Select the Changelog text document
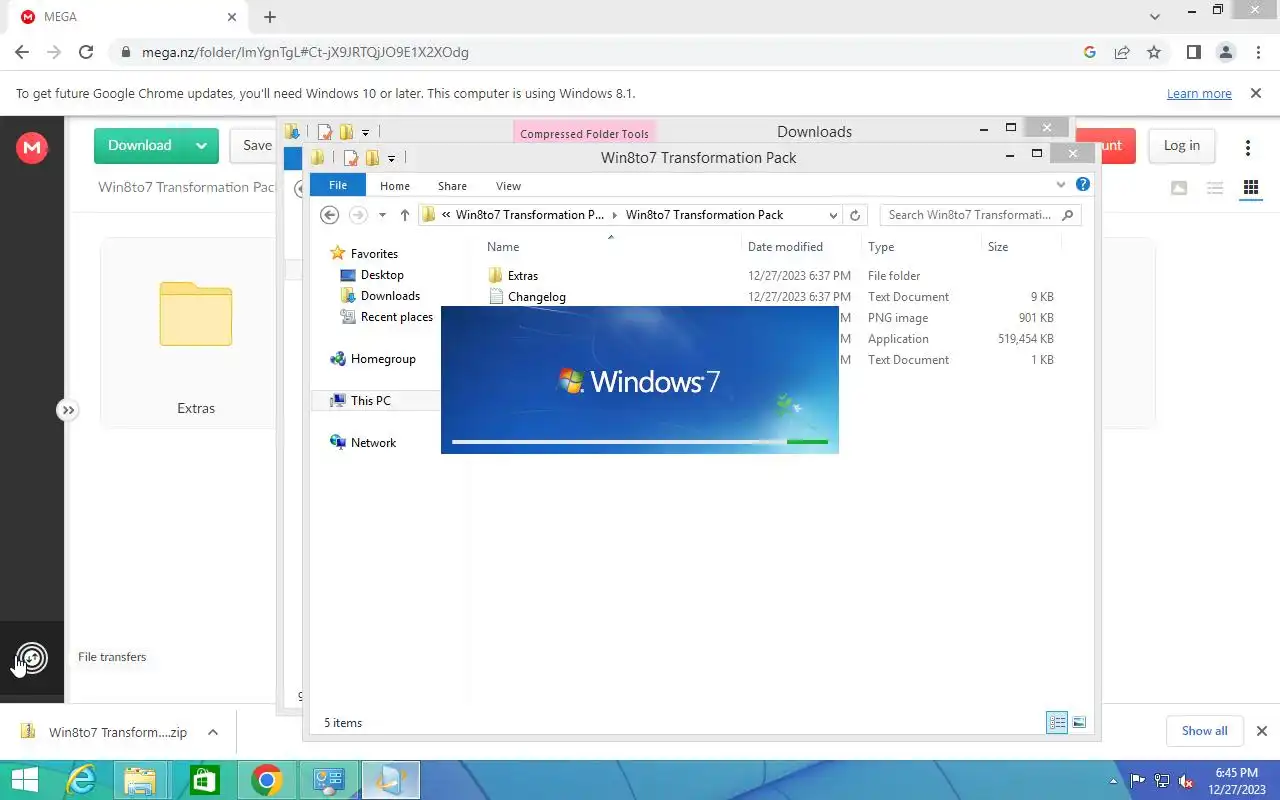The image size is (1280, 800). (770, 297)
